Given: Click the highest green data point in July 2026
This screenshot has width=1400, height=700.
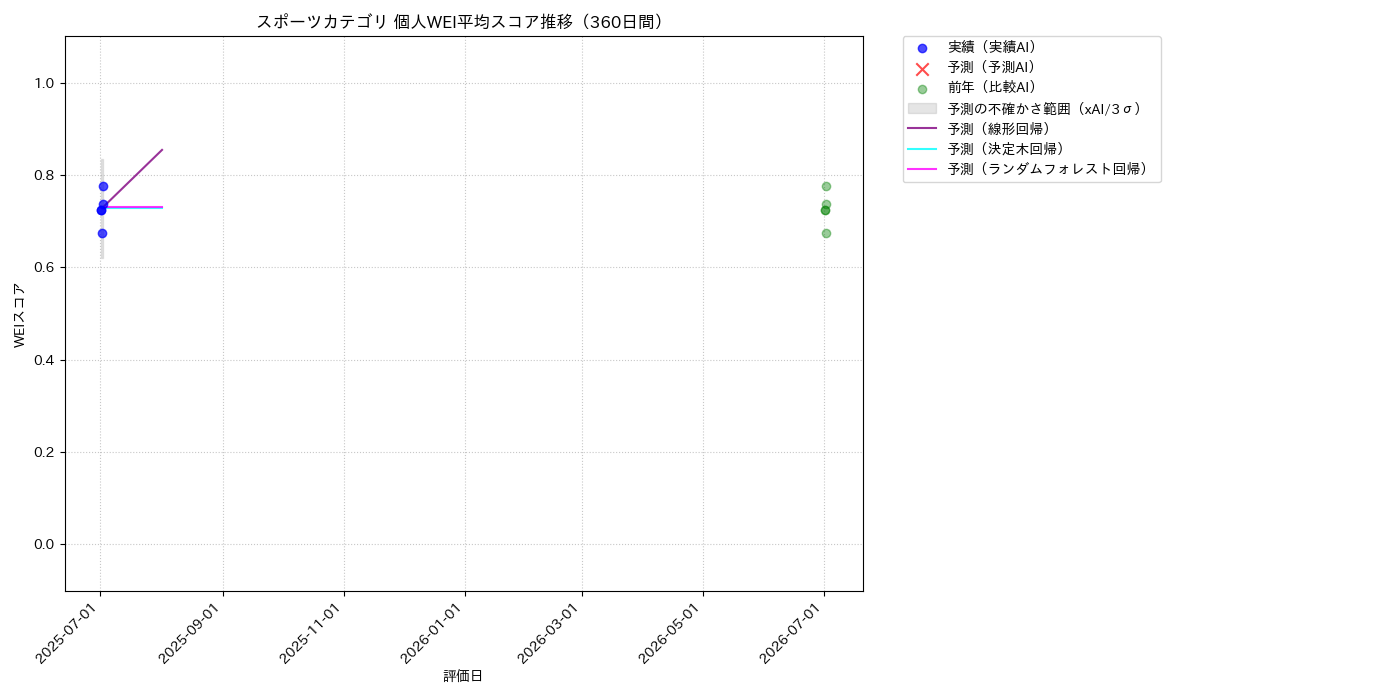Looking at the screenshot, I should pyautogui.click(x=826, y=186).
